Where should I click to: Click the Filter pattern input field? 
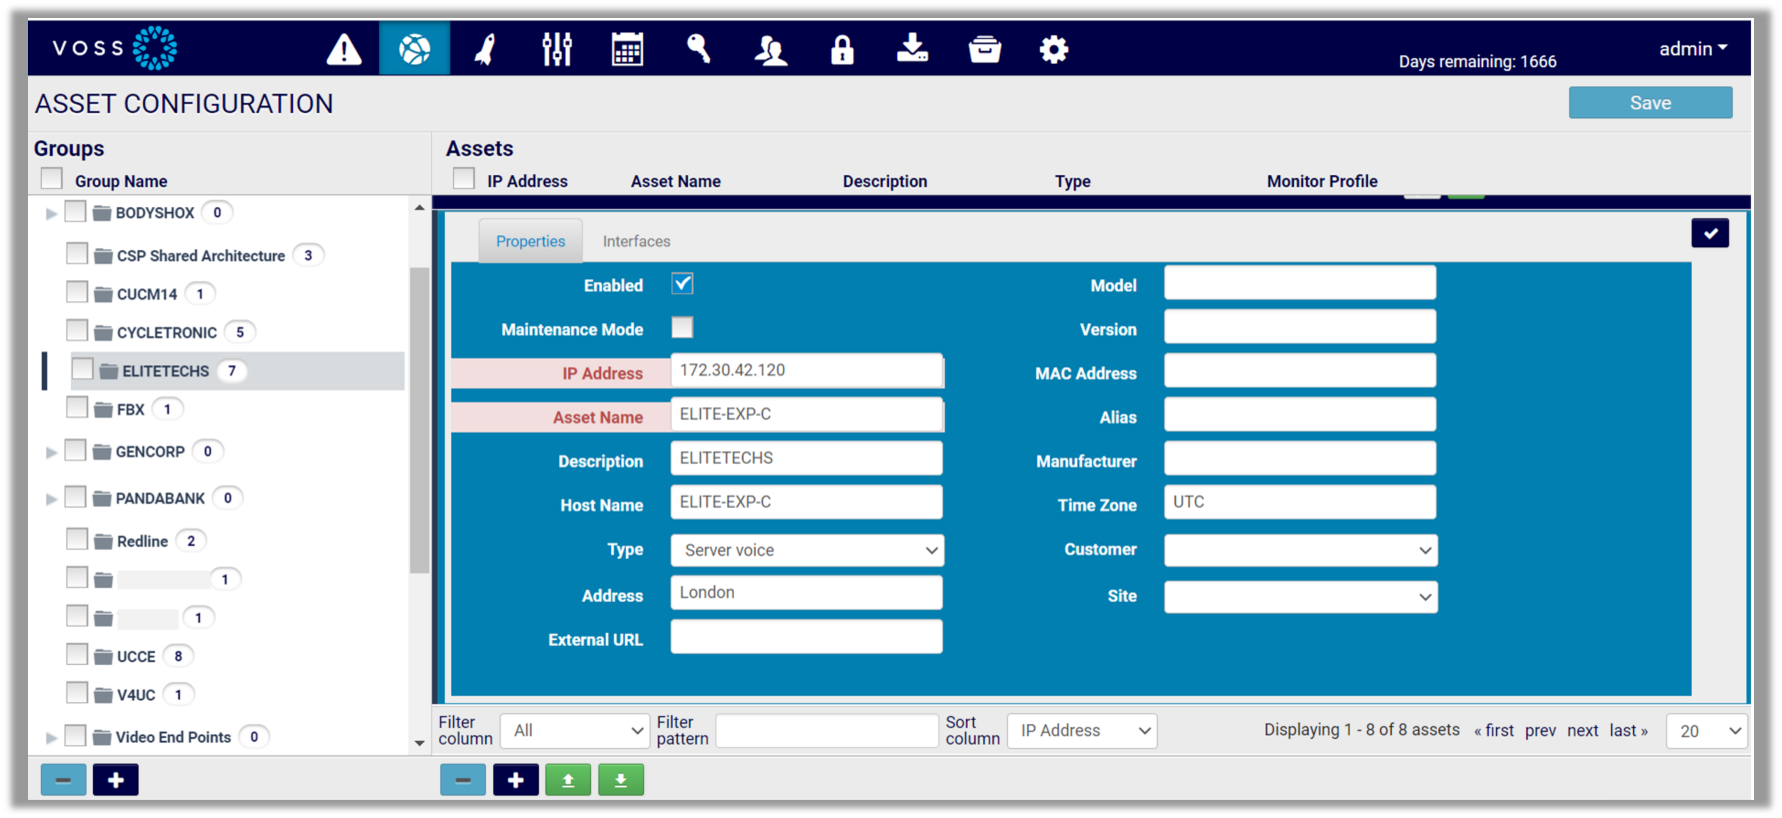point(826,731)
